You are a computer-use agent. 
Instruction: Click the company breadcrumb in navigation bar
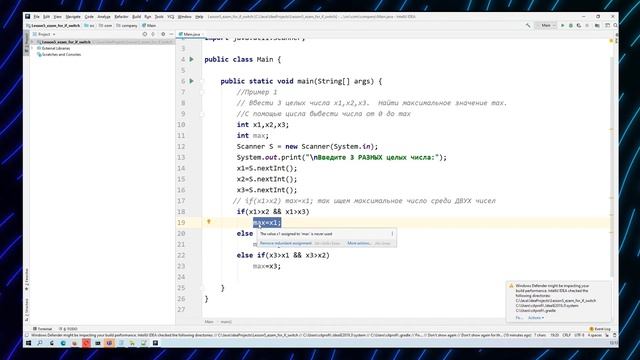click(127, 25)
